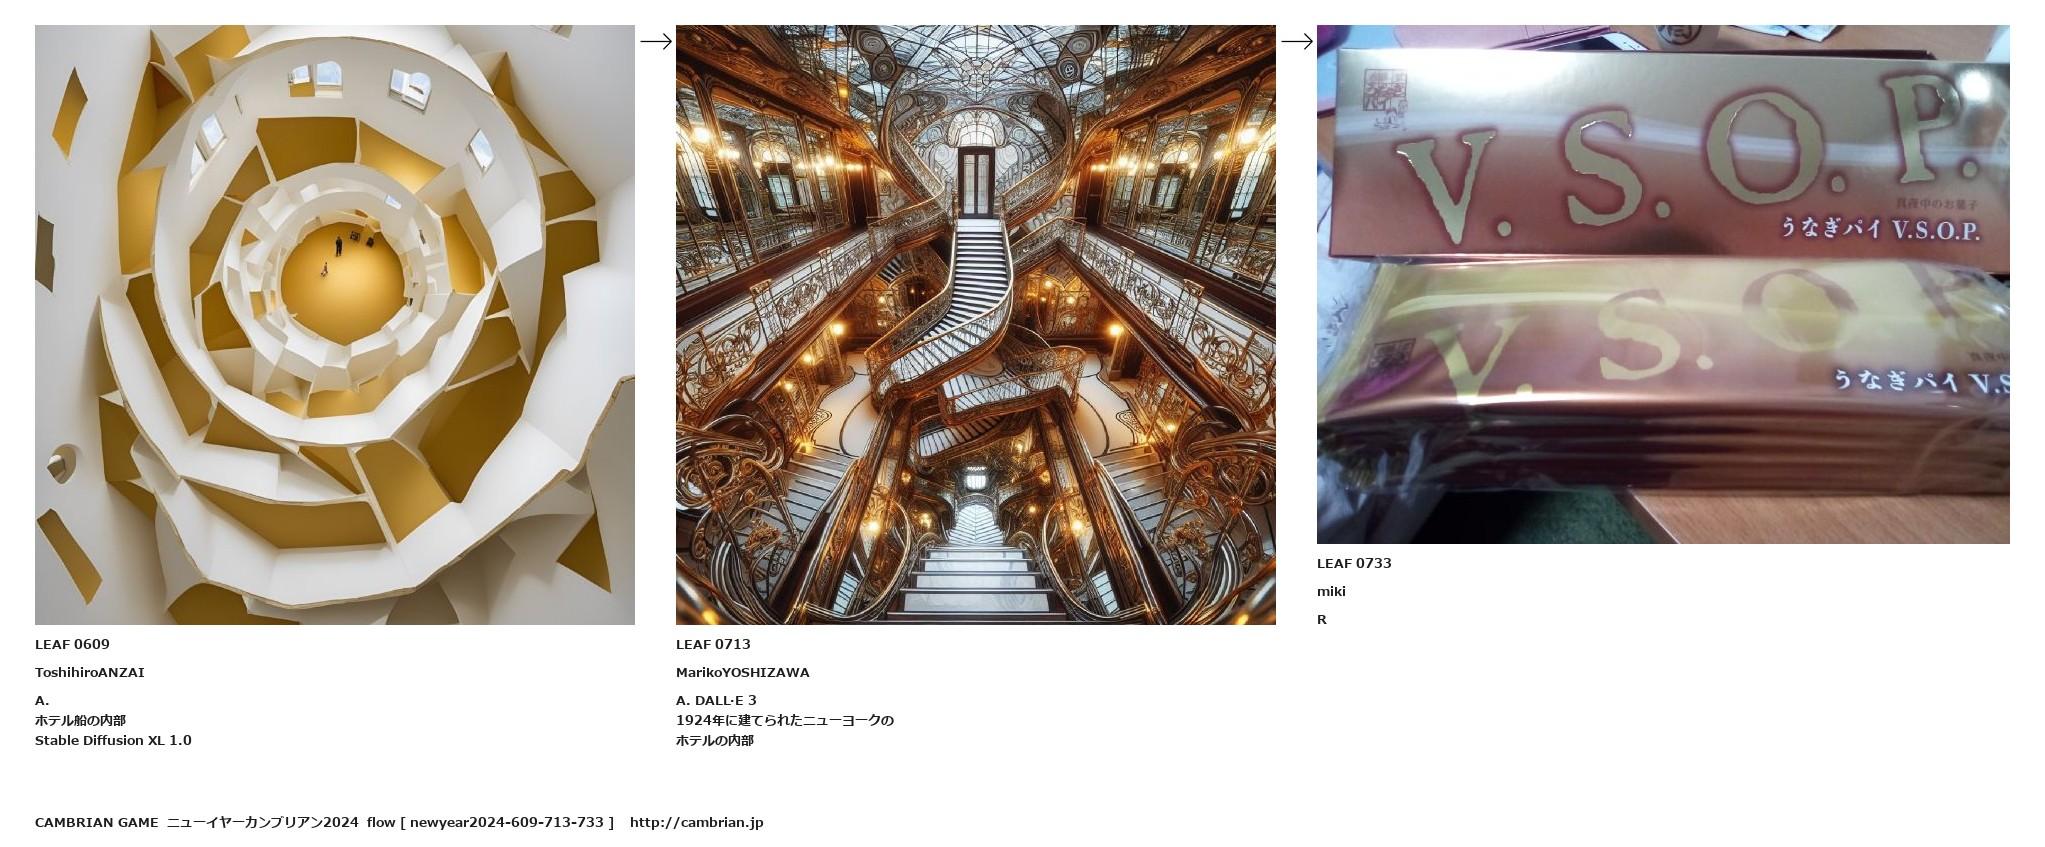Open the white spiral hotel ship image
This screenshot has width=2045, height=847.
click(x=335, y=325)
